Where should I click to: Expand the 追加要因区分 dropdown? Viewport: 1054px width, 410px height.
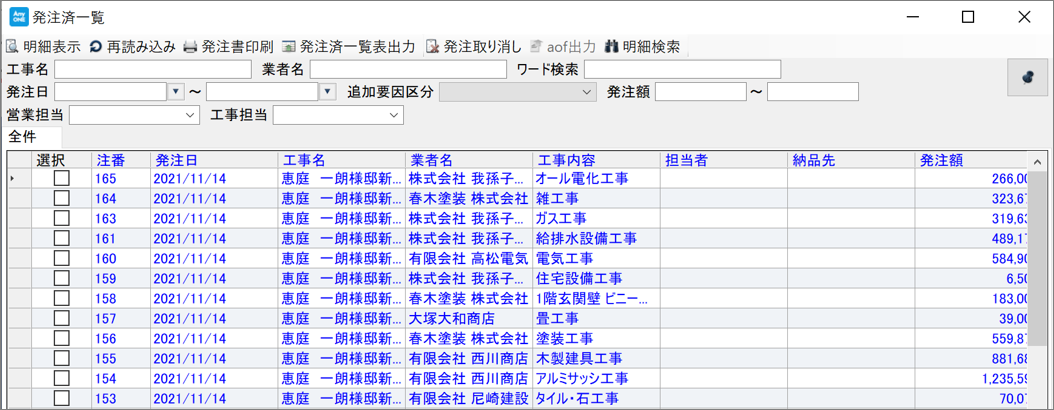tap(587, 91)
